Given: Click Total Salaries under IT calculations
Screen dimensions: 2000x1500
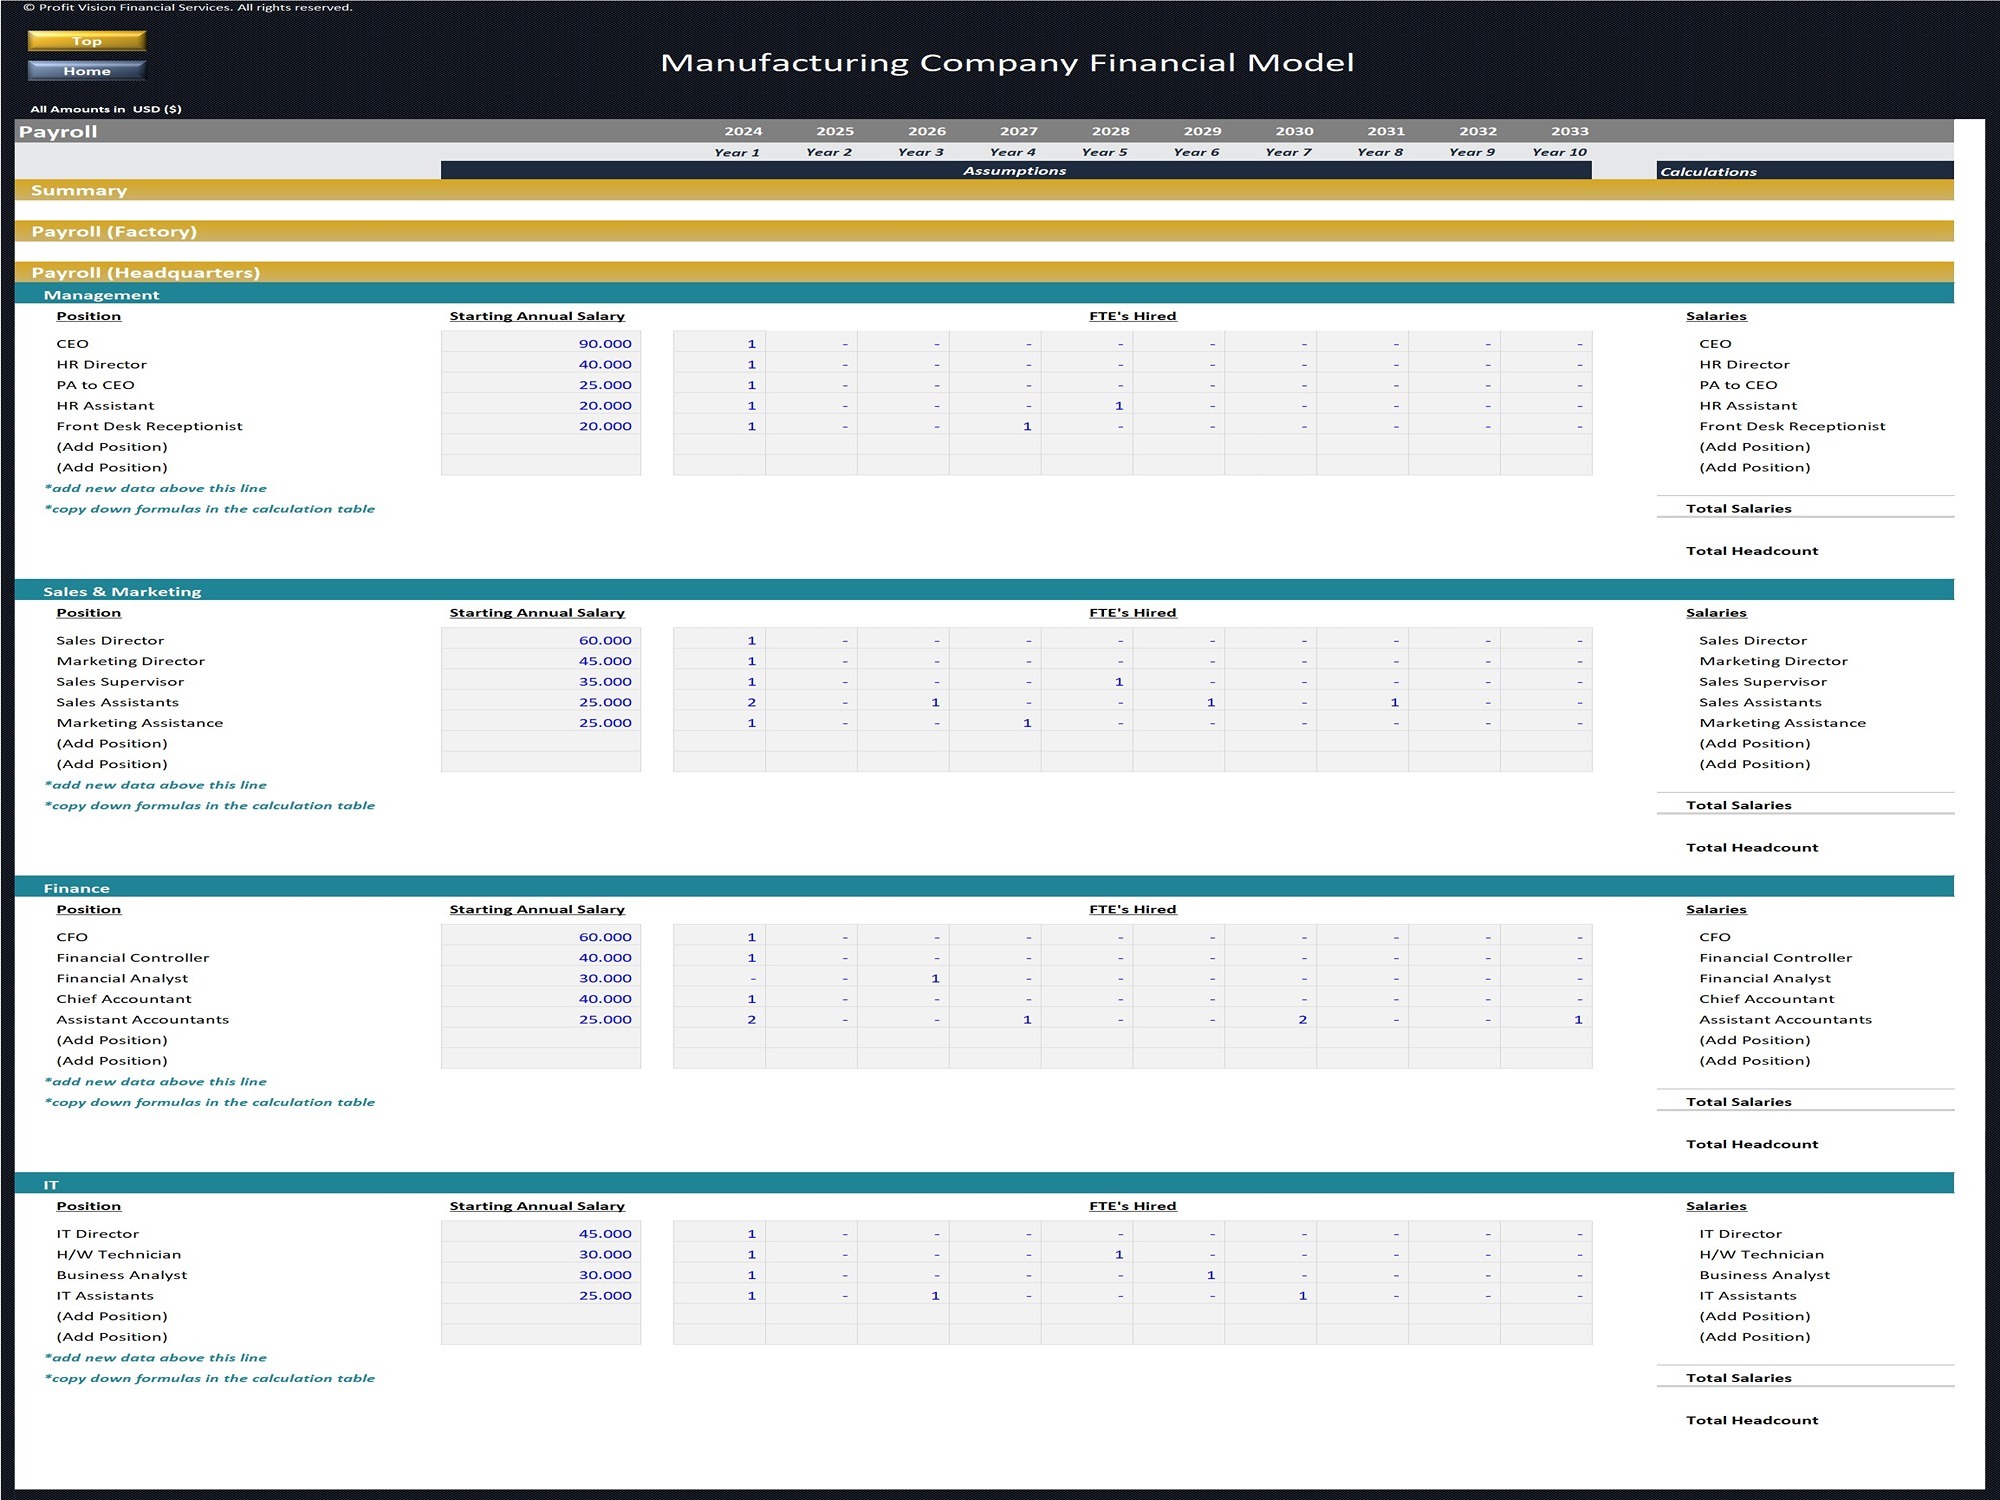Looking at the screenshot, I should point(1739,1378).
